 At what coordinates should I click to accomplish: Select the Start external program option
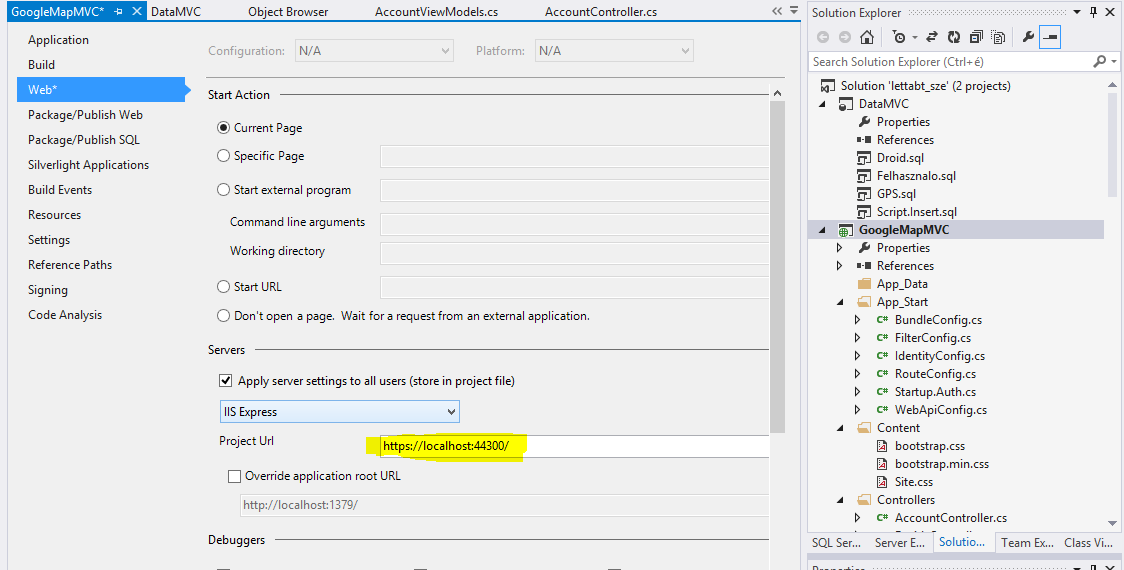click(224, 190)
